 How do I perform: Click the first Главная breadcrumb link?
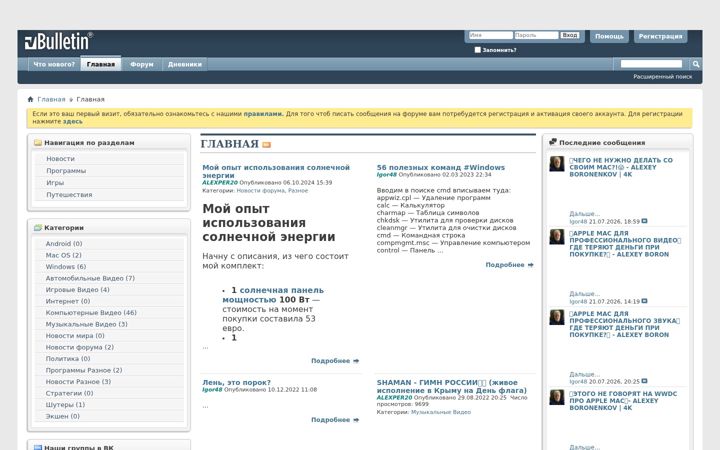click(51, 99)
